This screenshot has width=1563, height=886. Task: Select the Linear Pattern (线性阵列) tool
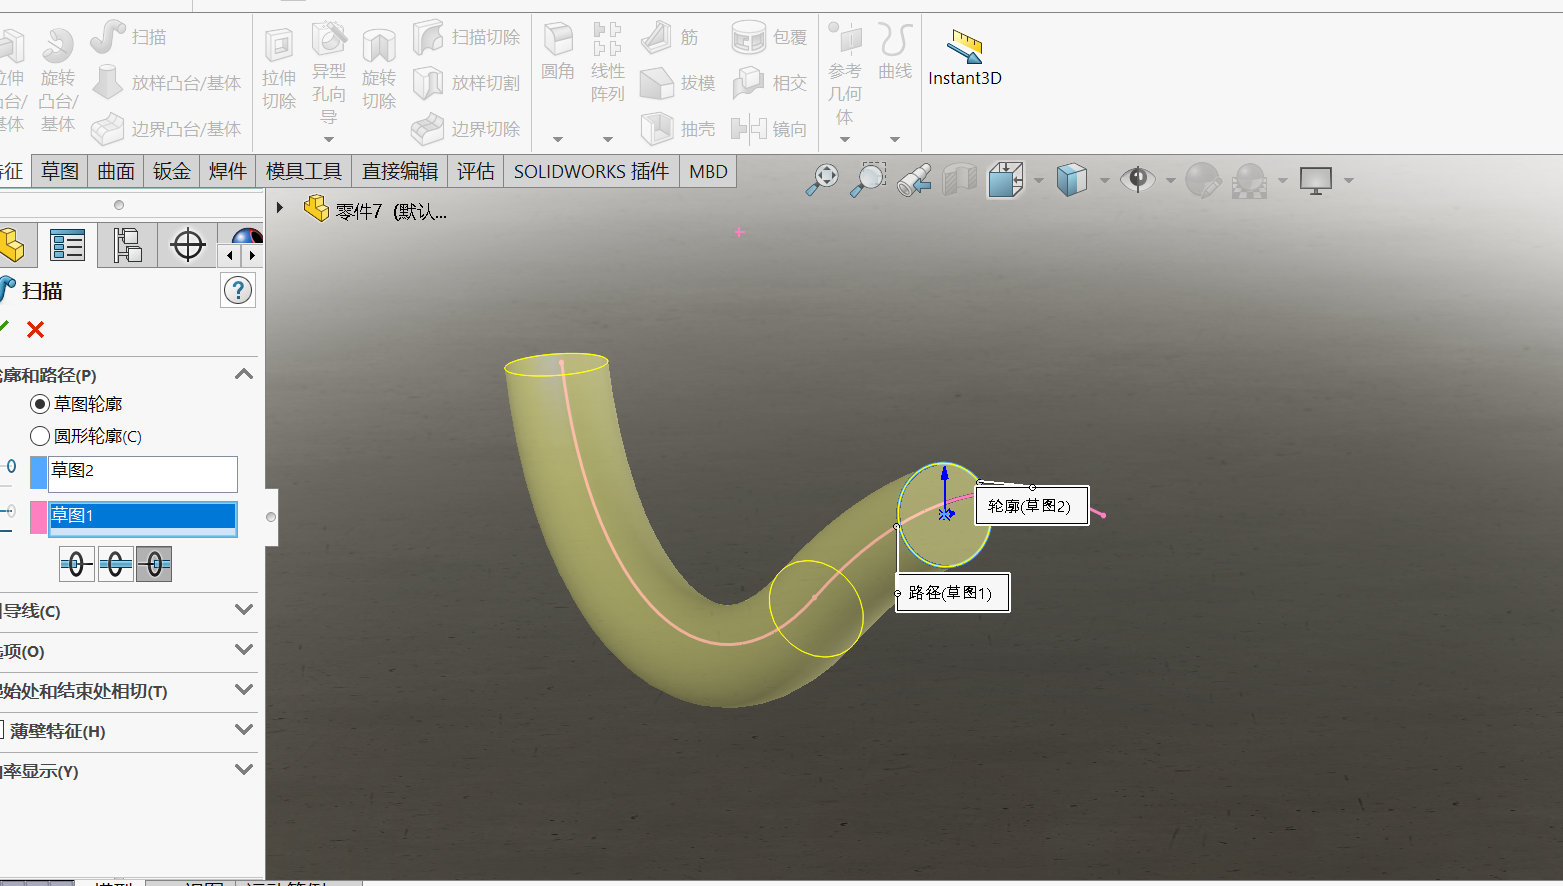pos(607,63)
